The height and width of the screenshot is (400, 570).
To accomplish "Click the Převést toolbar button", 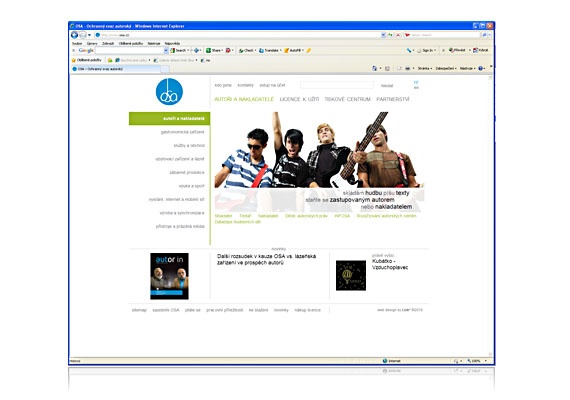I will coord(458,50).
